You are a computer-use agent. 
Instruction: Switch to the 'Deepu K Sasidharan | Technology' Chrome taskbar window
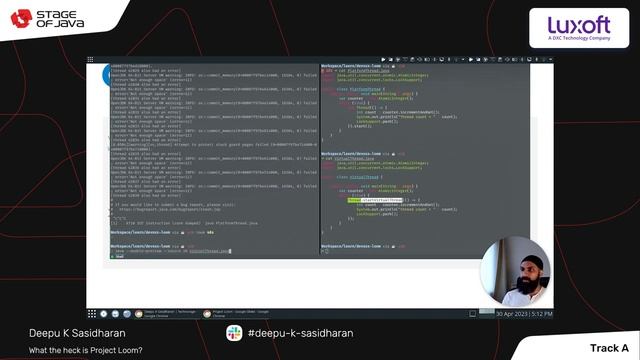tap(166, 313)
